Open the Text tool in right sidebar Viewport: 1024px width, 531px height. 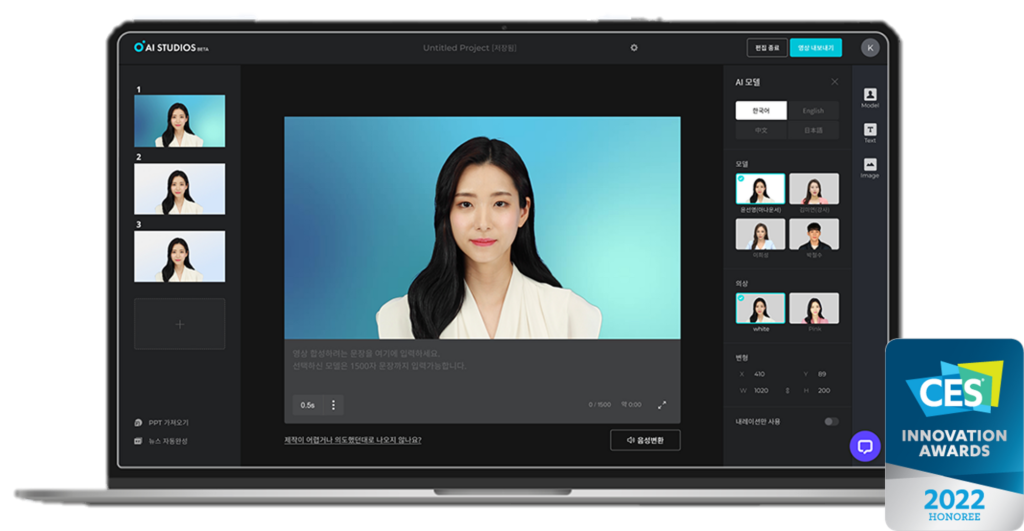point(870,133)
